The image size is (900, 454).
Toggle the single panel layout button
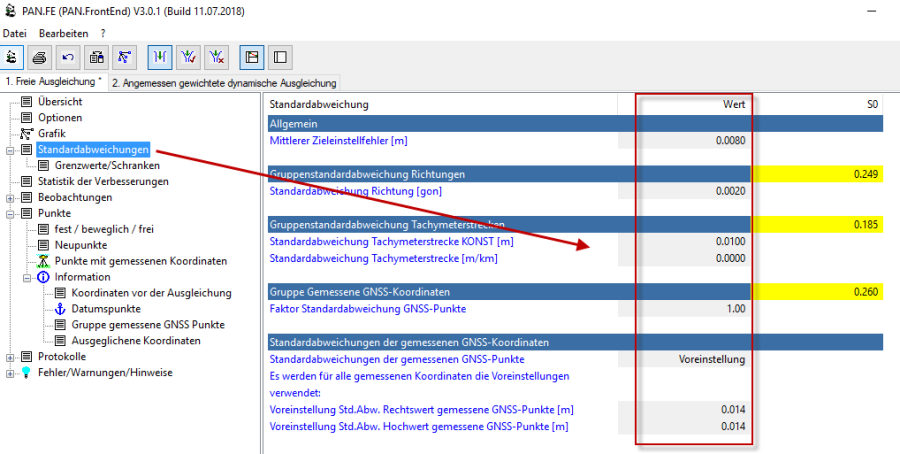pos(280,57)
